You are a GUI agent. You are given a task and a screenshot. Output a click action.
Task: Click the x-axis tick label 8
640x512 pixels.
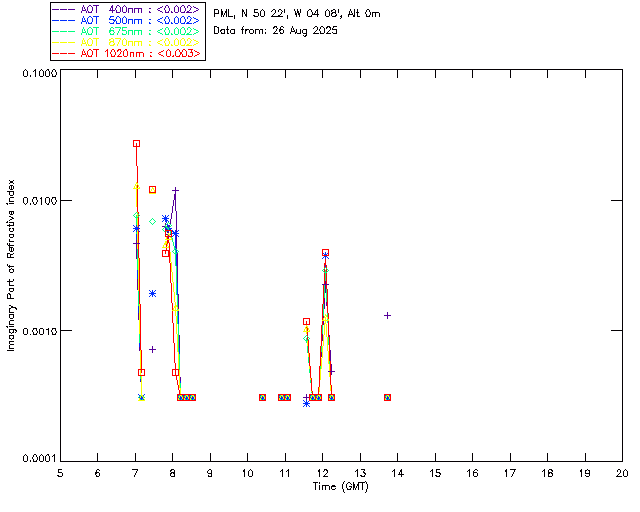173,473
